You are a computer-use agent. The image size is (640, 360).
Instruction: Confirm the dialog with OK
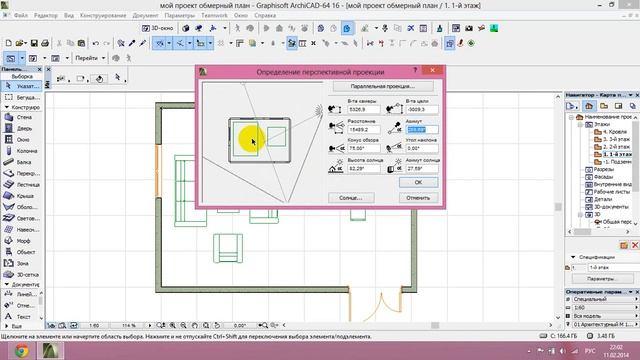(x=418, y=182)
